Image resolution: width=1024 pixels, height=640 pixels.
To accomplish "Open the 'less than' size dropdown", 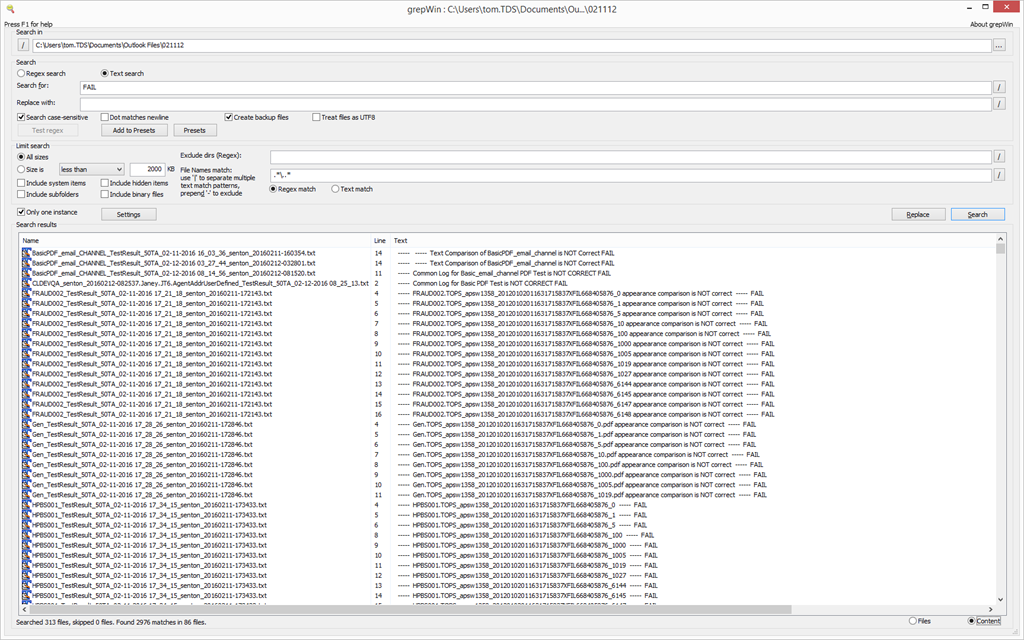I will [92, 170].
